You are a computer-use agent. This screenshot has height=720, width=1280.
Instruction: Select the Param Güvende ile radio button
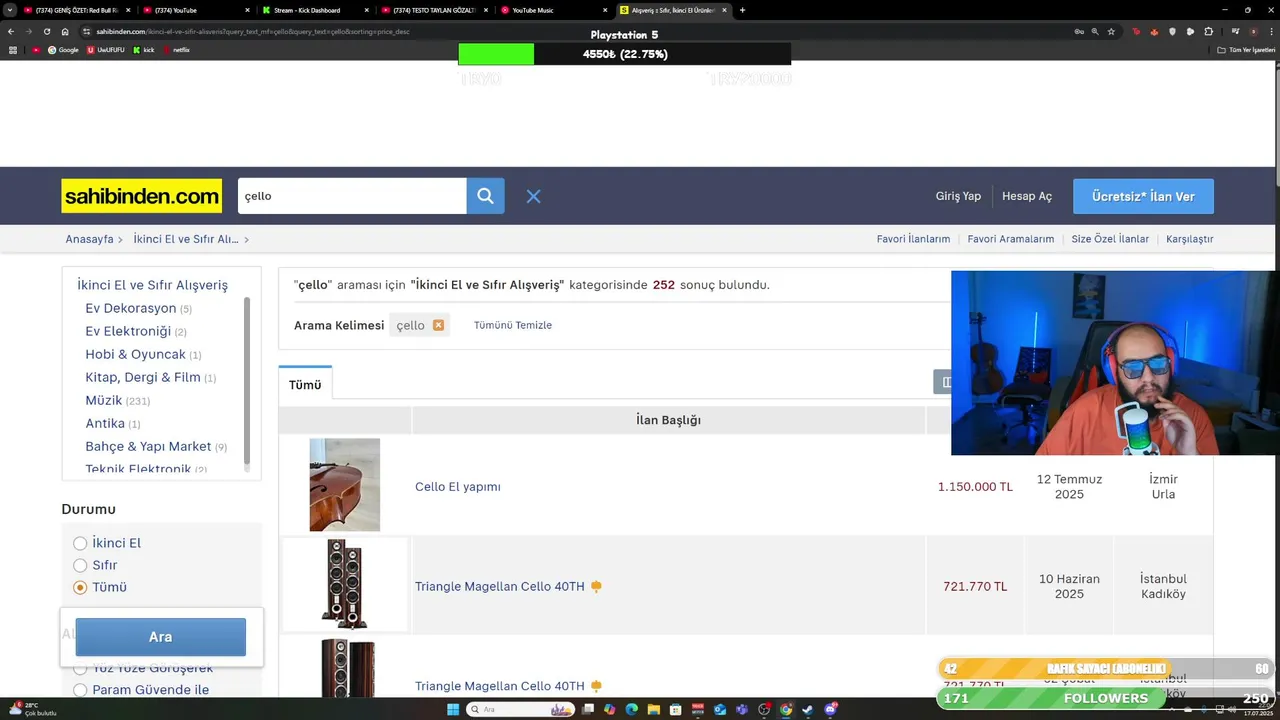pos(80,690)
